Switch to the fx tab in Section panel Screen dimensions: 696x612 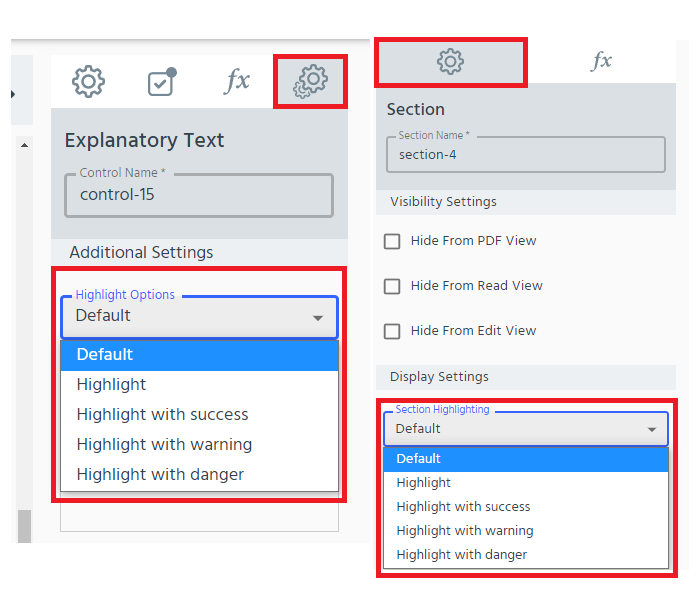click(601, 60)
